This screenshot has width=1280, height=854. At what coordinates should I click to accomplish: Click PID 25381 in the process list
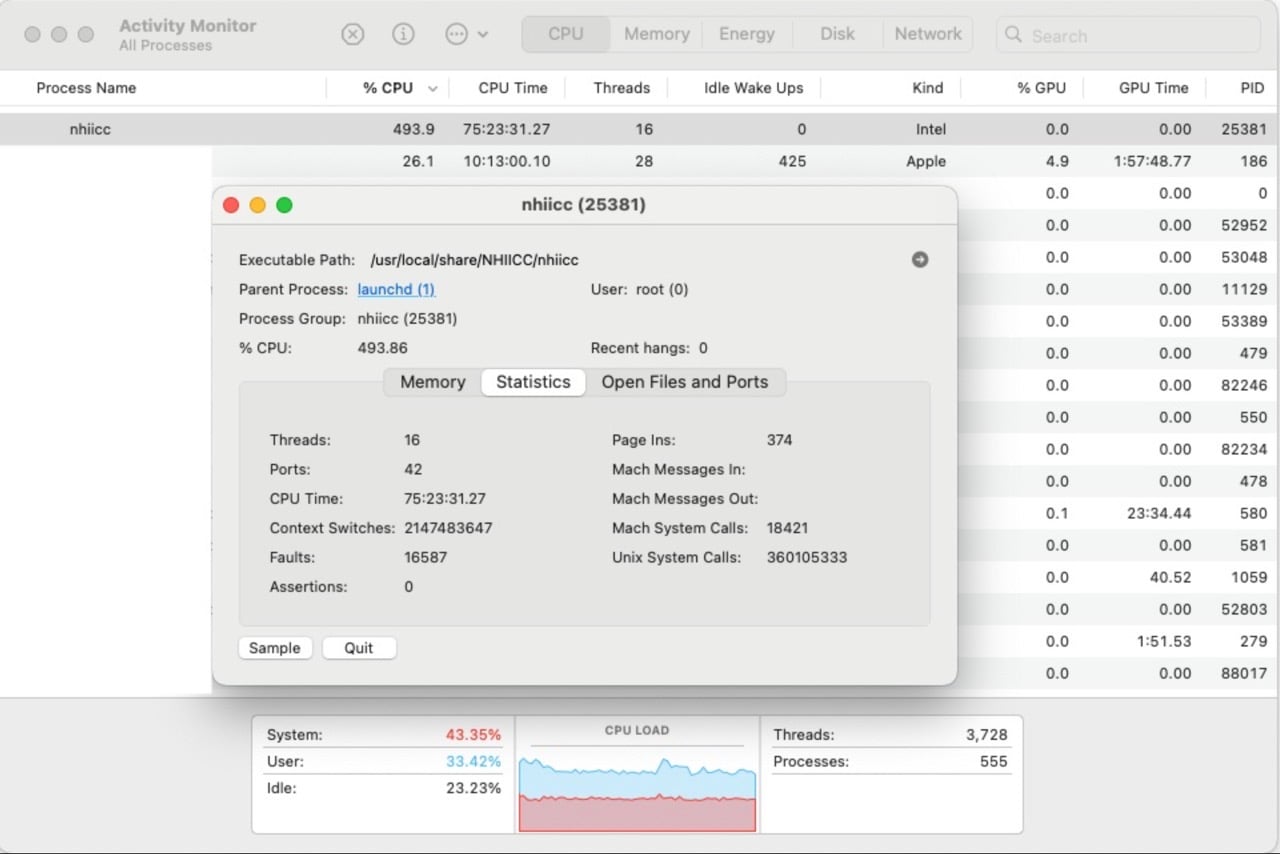(1244, 129)
